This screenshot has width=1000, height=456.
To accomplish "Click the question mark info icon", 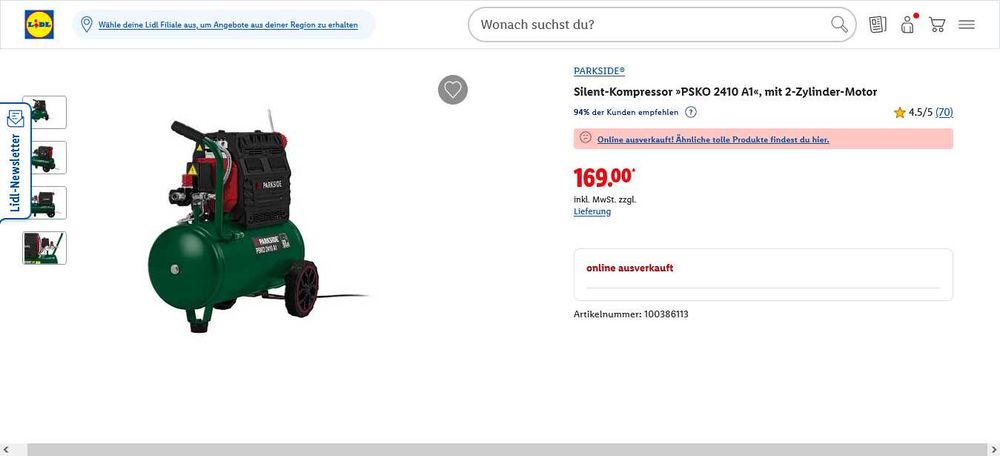I will [691, 112].
